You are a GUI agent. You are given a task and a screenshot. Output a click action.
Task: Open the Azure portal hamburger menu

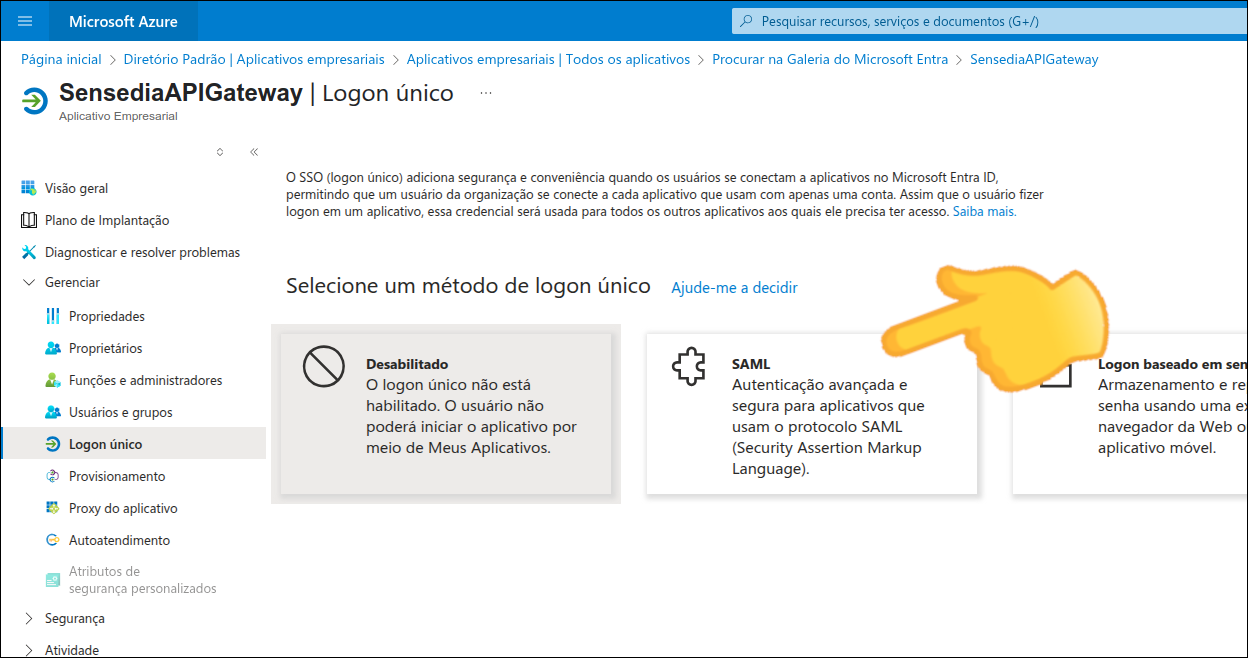click(25, 20)
